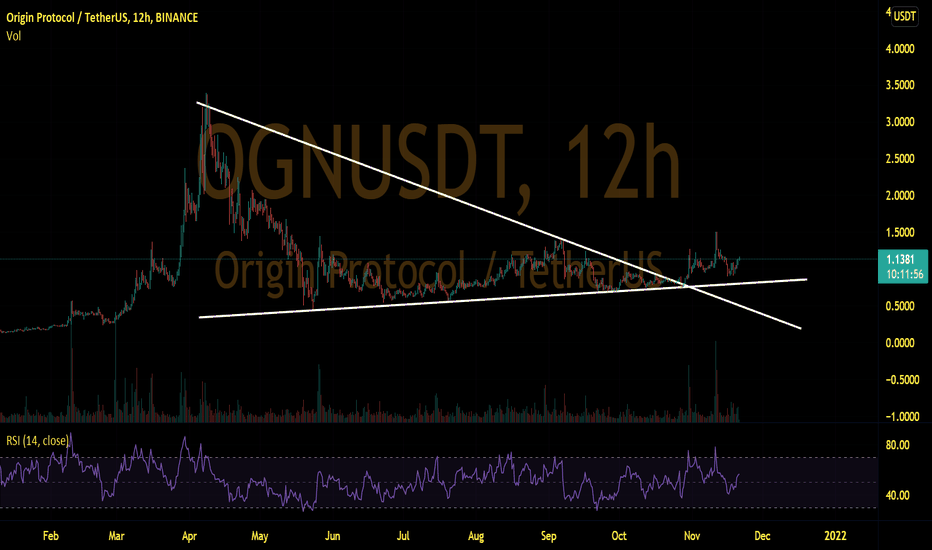The image size is (932, 550).
Task: Click the Dec label on time axis
Action: pyautogui.click(x=763, y=536)
